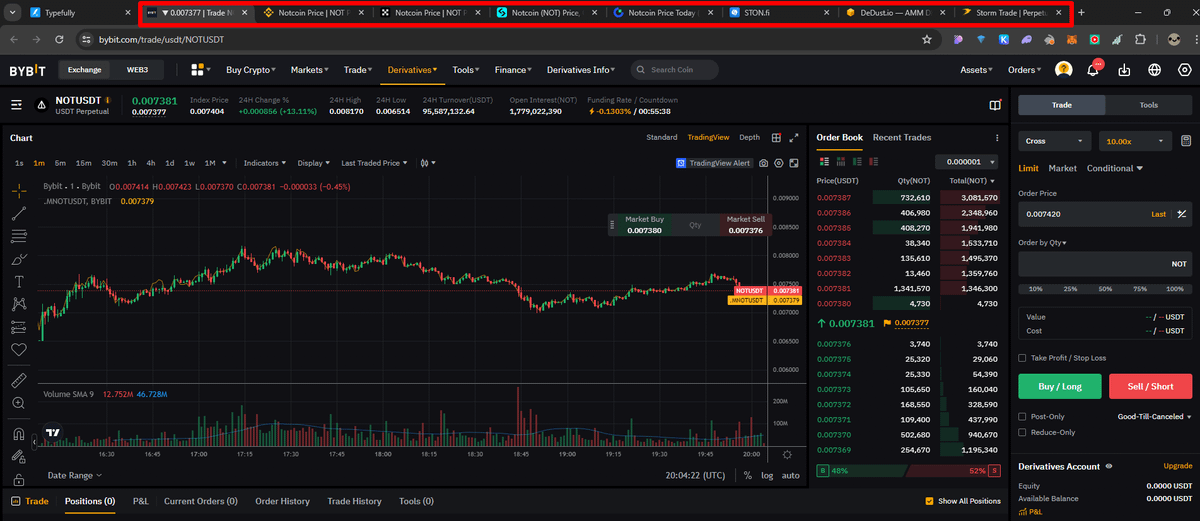Toggle auto scale on the chart
The image size is (1200, 521).
[790, 476]
